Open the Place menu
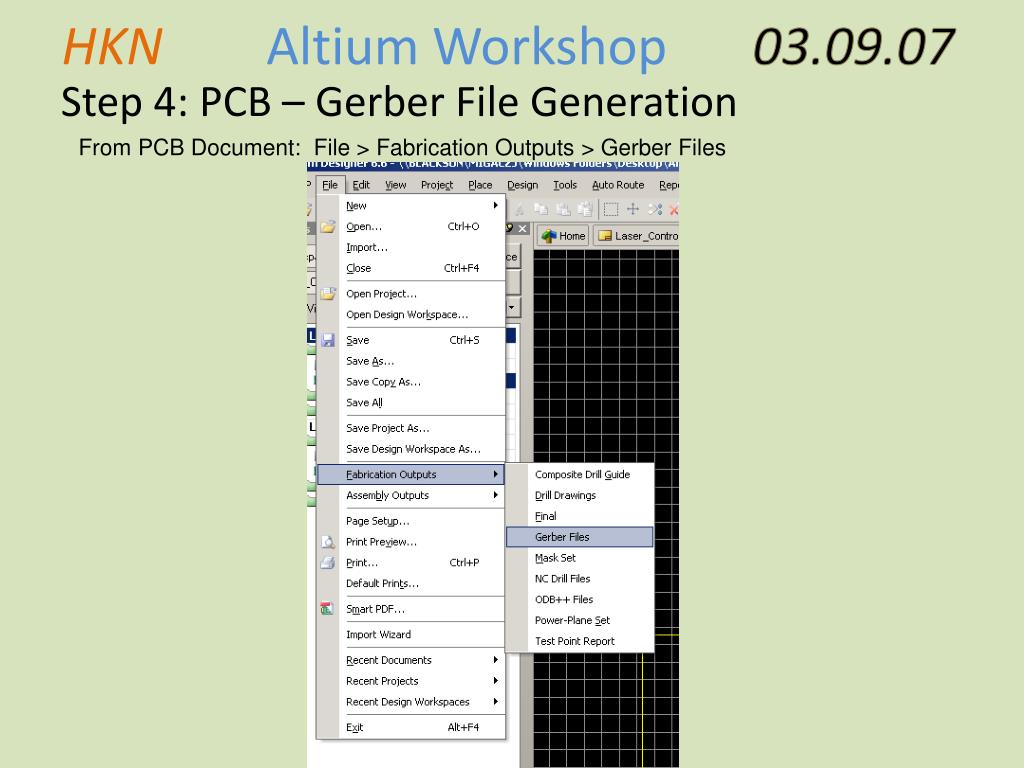The width and height of the screenshot is (1024, 768). click(480, 185)
